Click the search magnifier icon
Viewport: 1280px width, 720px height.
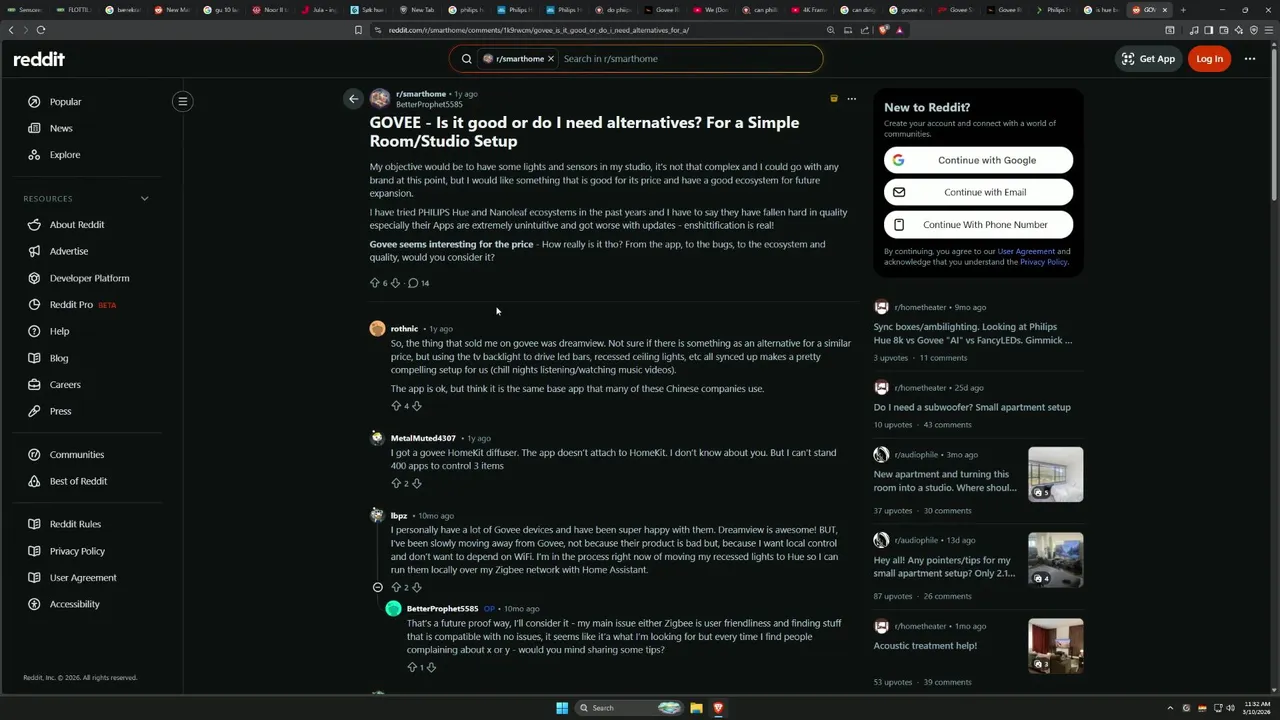466,59
